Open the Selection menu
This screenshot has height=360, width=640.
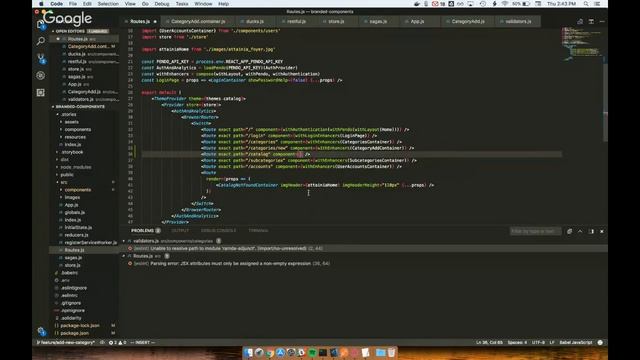[108, 4]
